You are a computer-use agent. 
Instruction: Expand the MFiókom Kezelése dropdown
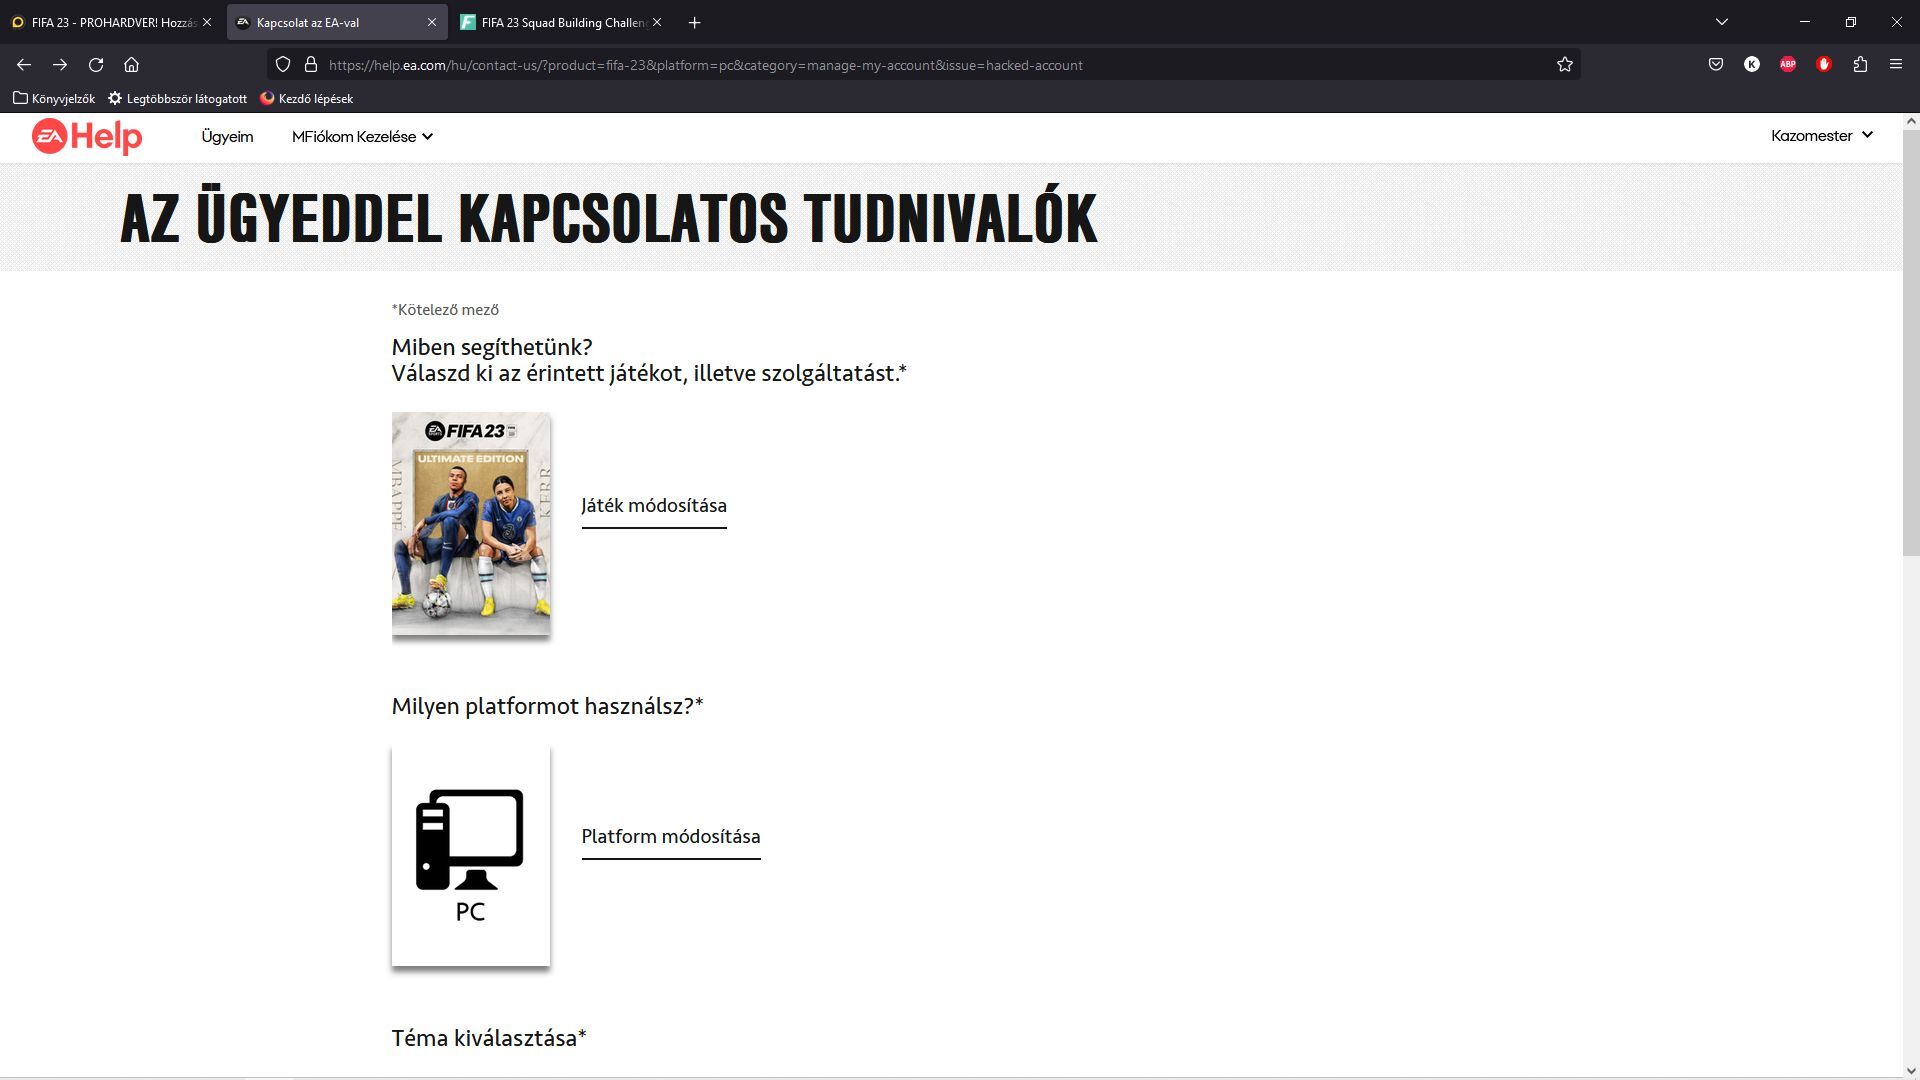[362, 137]
